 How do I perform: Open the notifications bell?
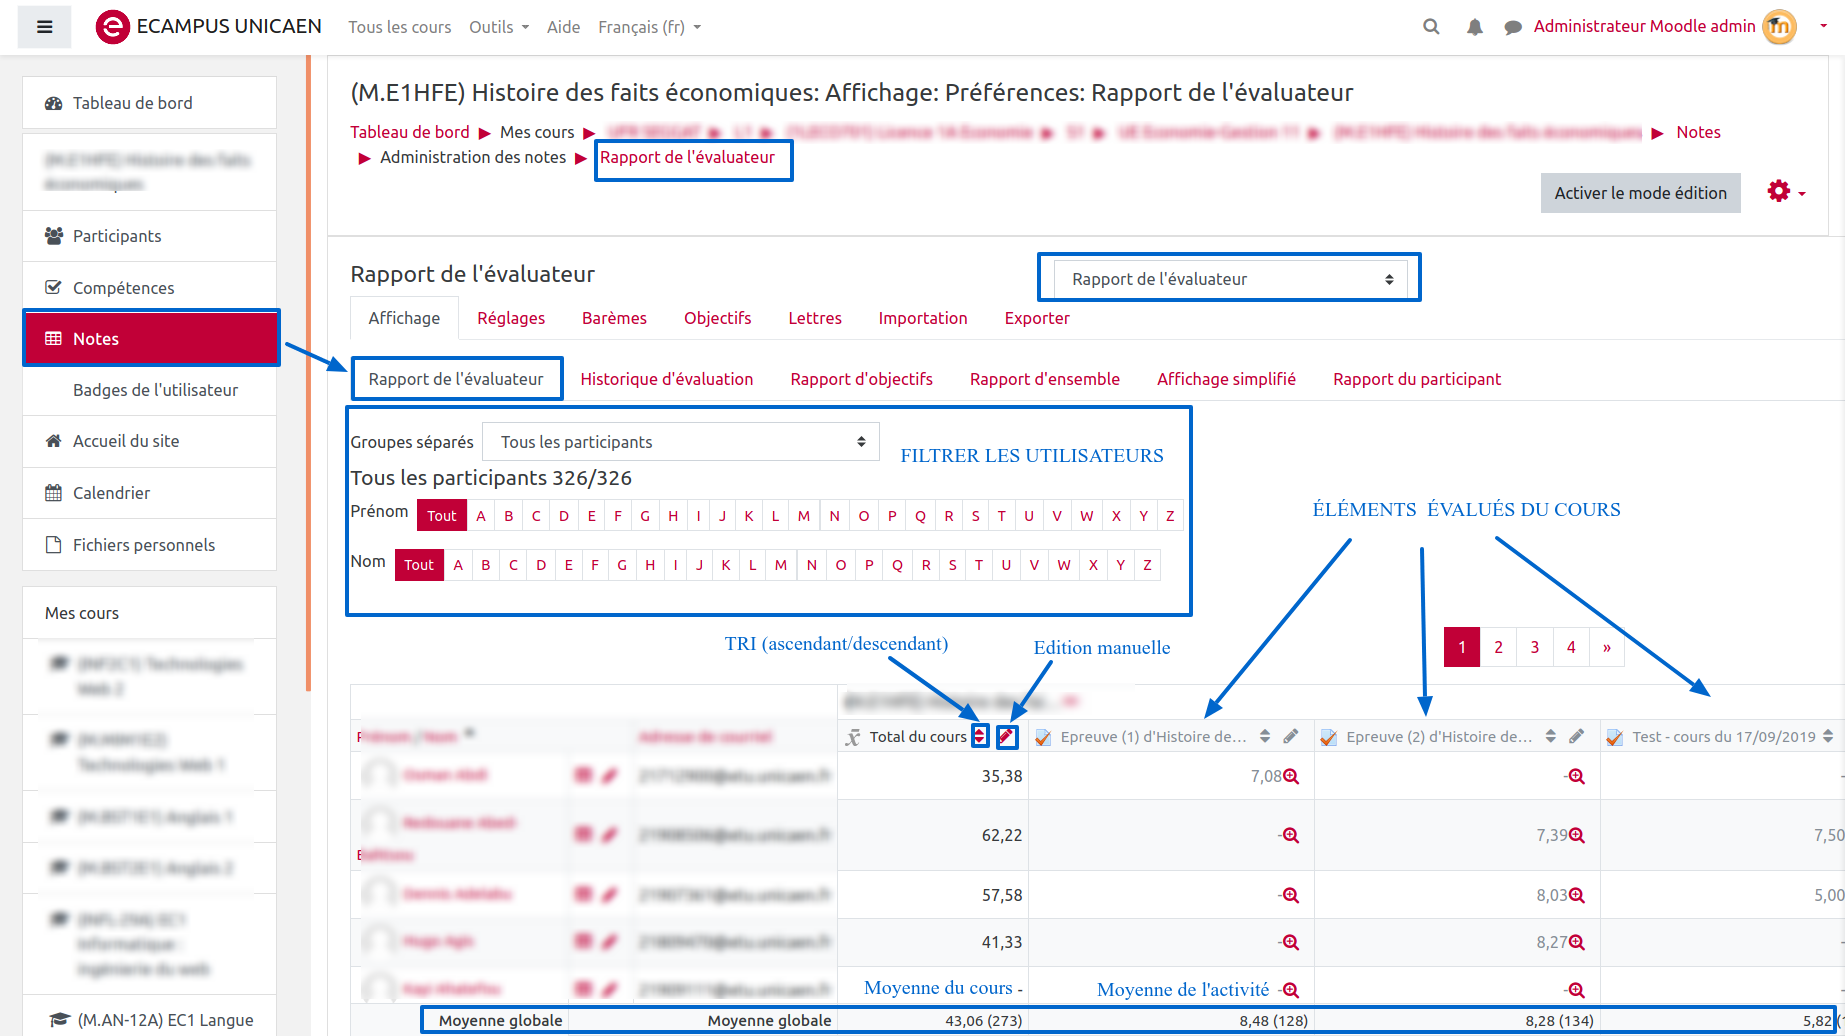click(1474, 27)
